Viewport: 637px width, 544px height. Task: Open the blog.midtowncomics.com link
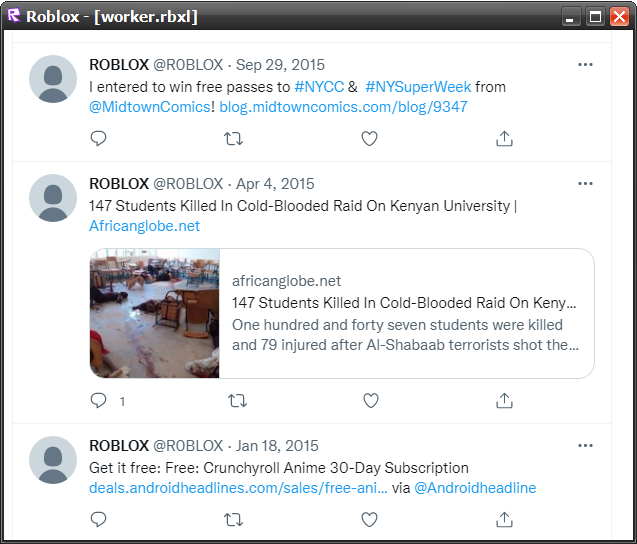pos(344,107)
